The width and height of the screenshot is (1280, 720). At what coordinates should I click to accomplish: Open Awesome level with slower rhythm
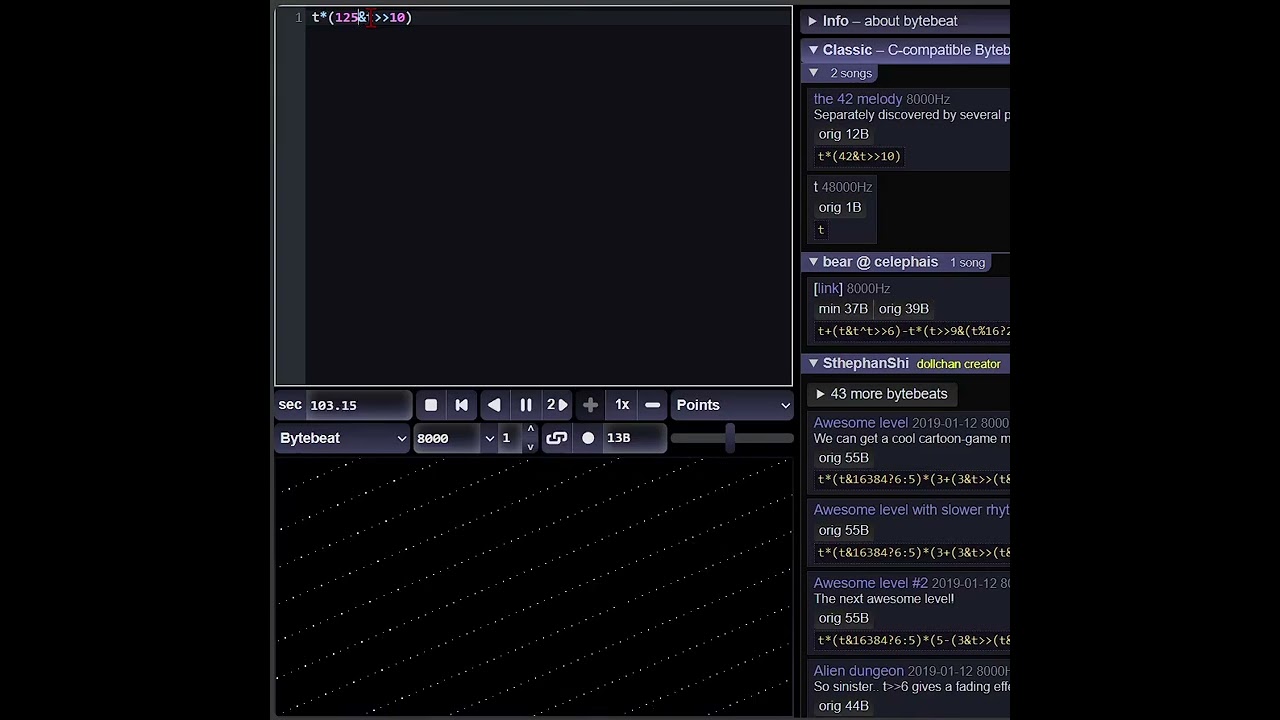click(x=911, y=510)
